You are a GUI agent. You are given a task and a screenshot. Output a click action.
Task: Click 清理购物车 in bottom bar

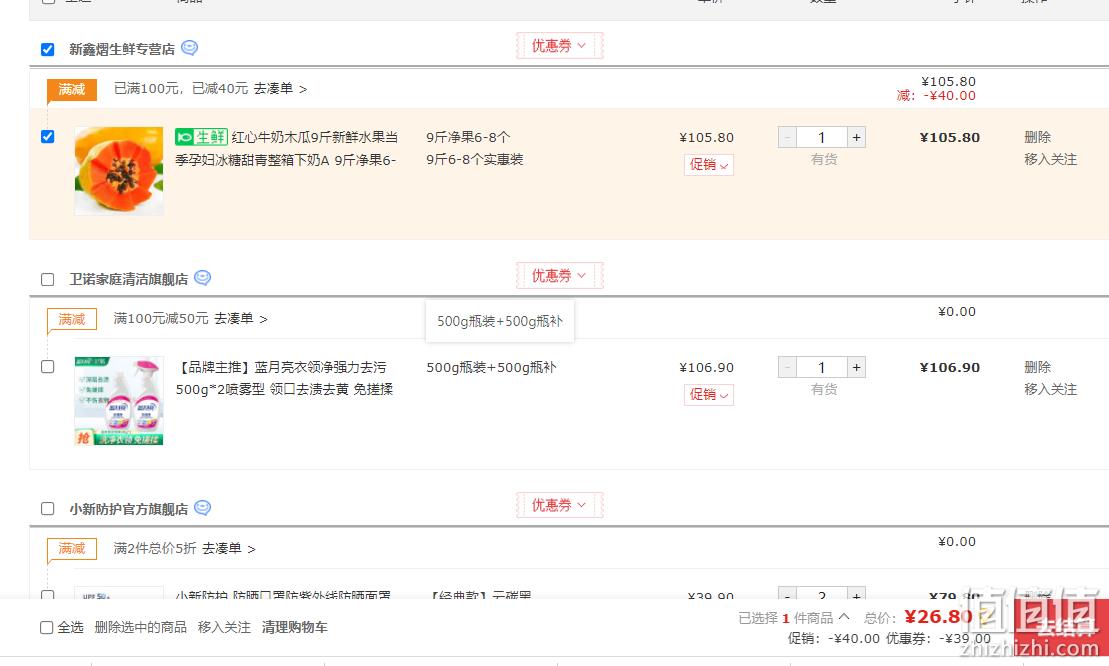point(294,628)
